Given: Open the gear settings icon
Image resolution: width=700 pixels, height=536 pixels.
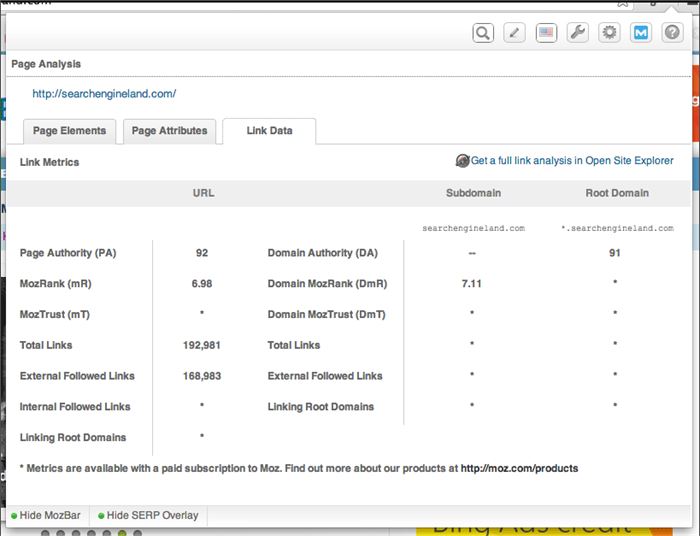Looking at the screenshot, I should click(x=609, y=33).
